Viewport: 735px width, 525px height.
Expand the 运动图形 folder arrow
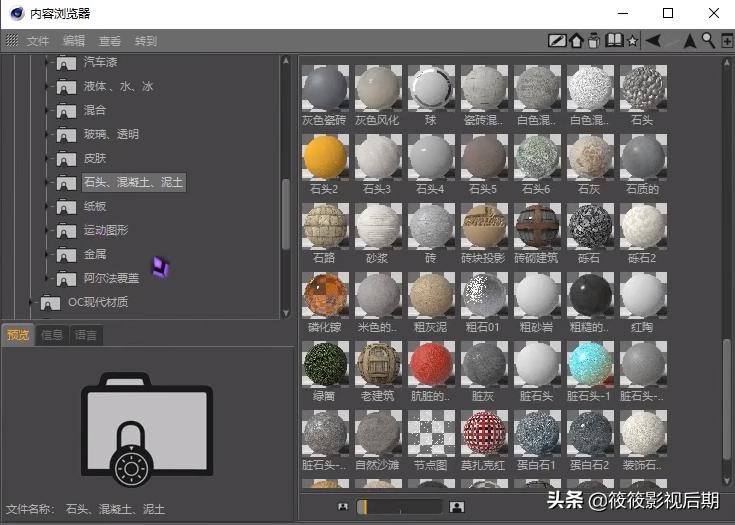click(46, 230)
